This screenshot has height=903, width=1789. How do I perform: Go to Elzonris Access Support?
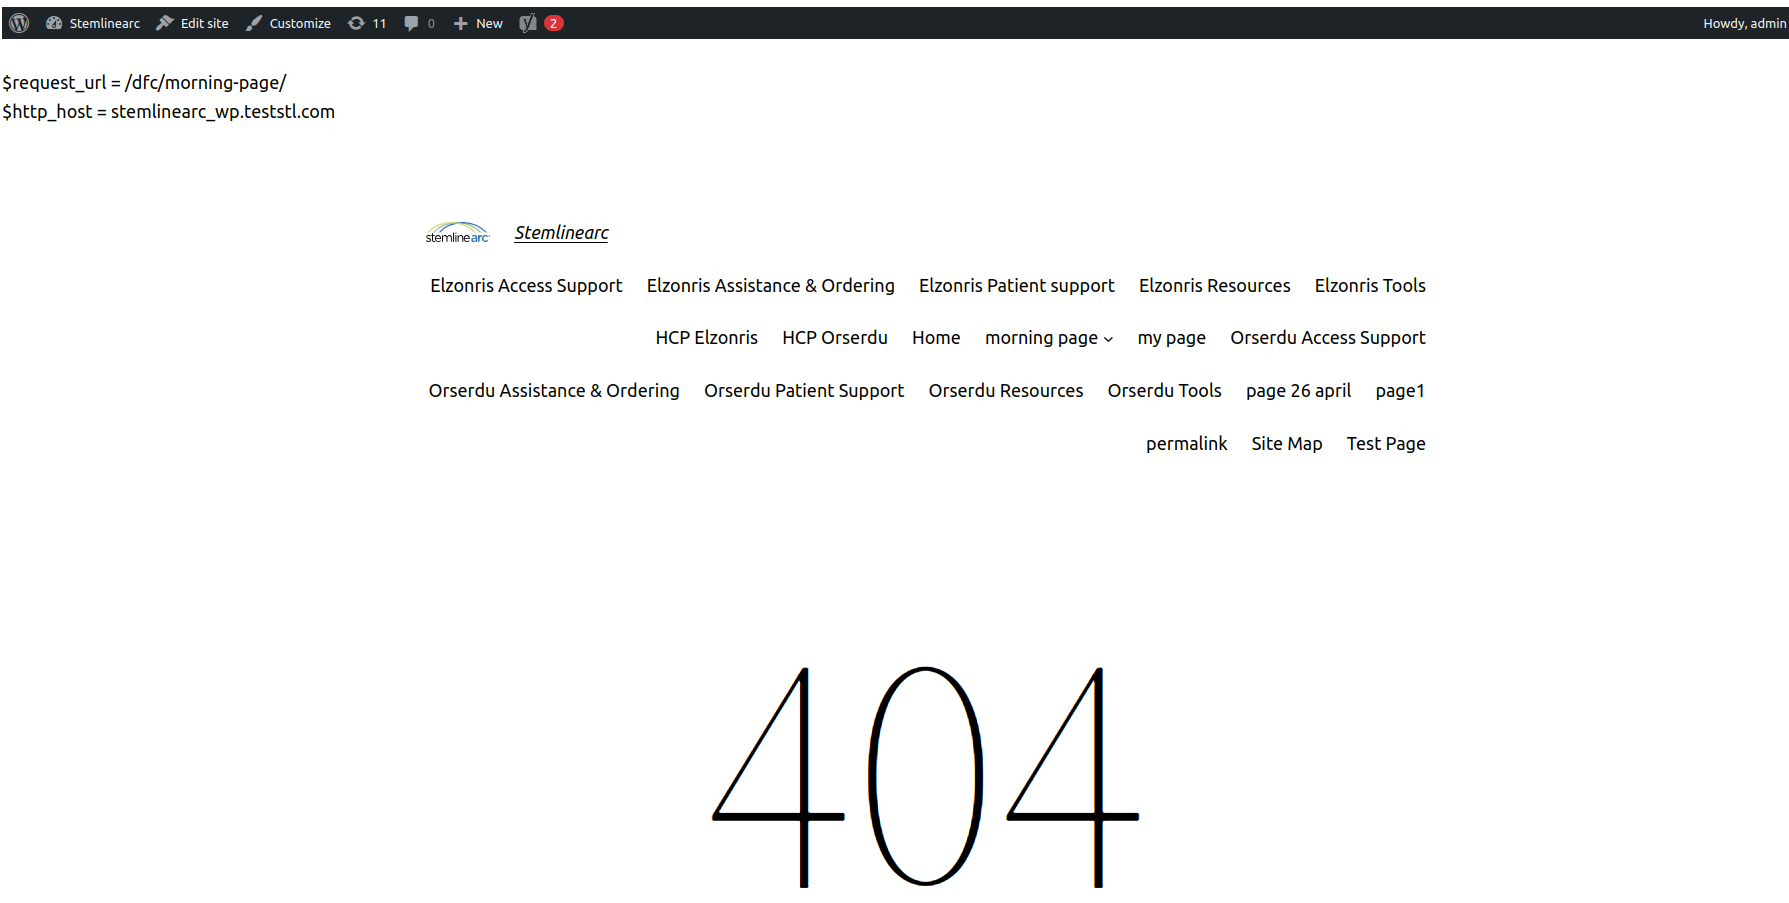pyautogui.click(x=526, y=286)
